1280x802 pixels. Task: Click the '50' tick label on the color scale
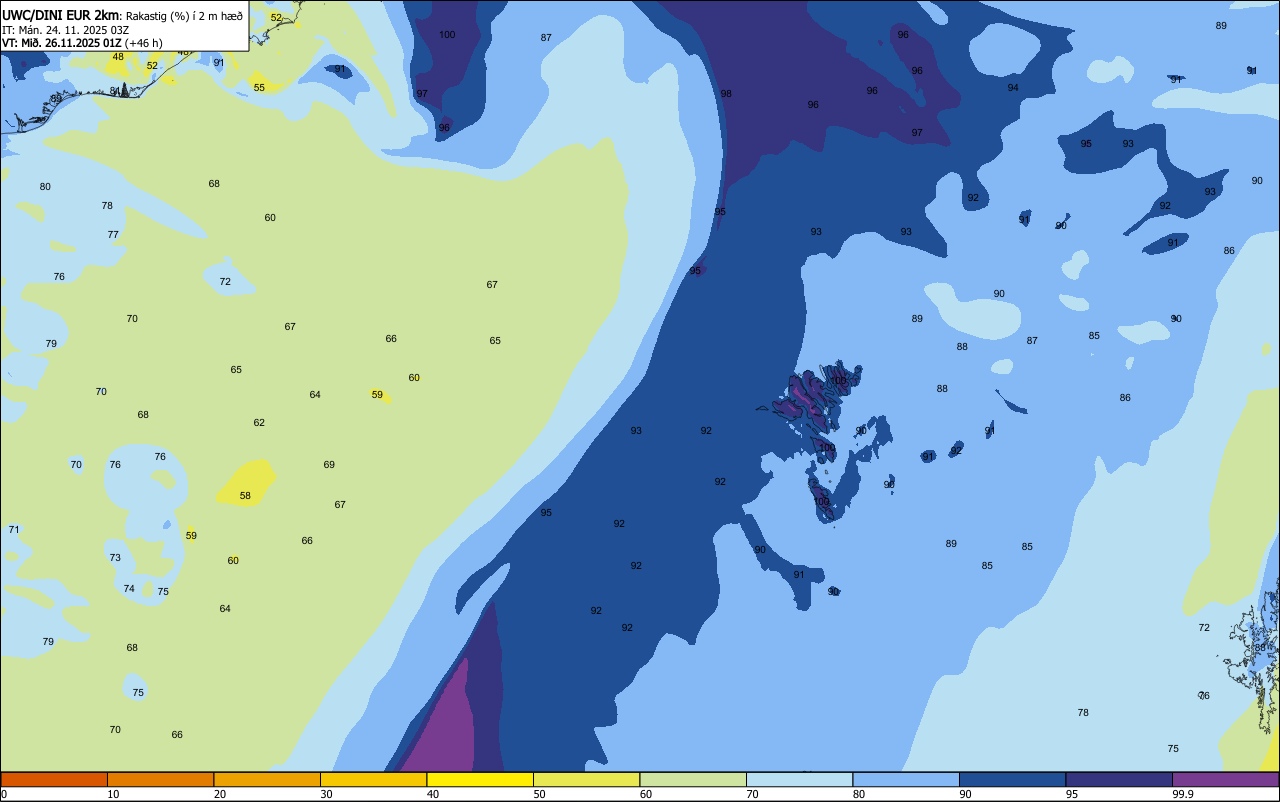(540, 794)
